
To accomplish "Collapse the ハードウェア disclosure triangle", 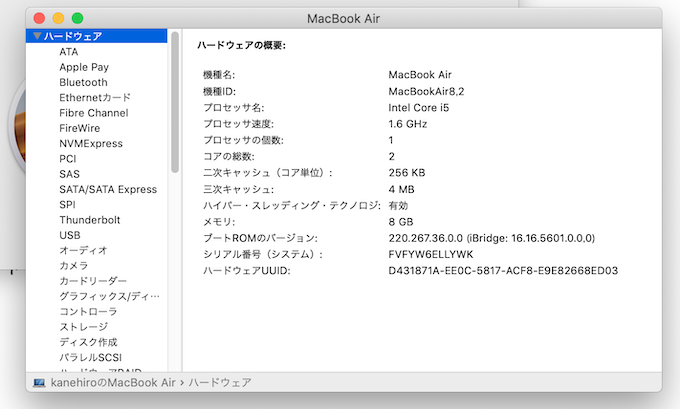I will 37,36.
